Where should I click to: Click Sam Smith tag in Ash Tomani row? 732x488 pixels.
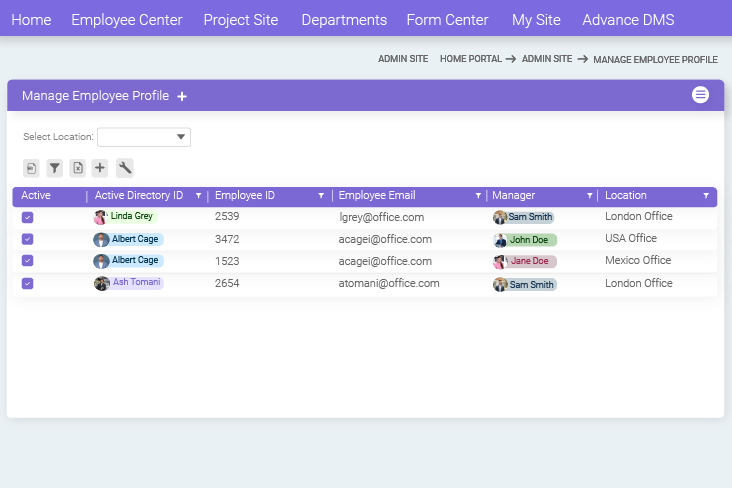pos(532,284)
